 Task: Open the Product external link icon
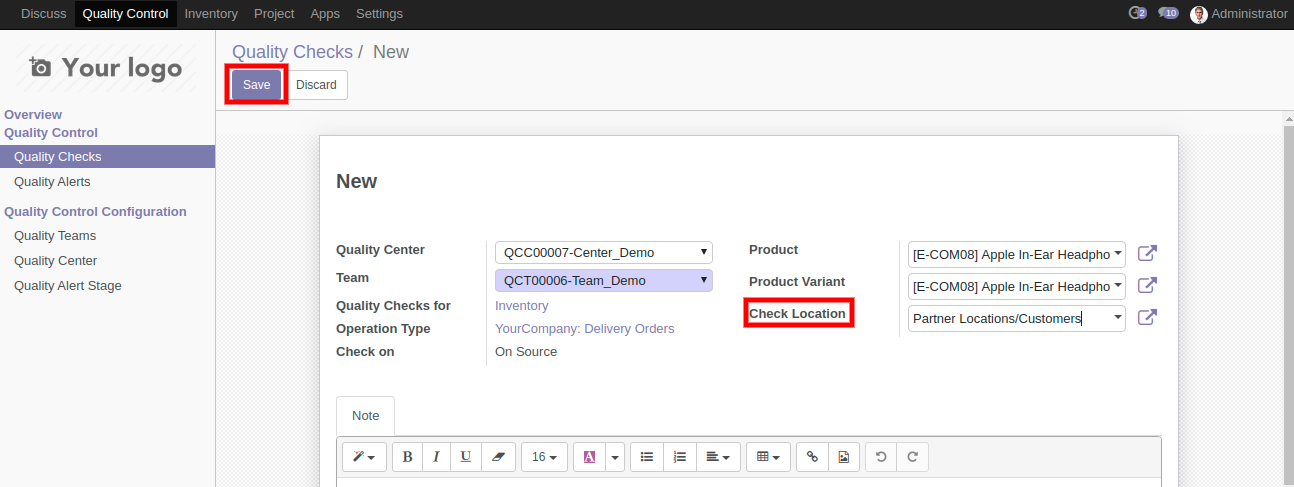(1148, 254)
